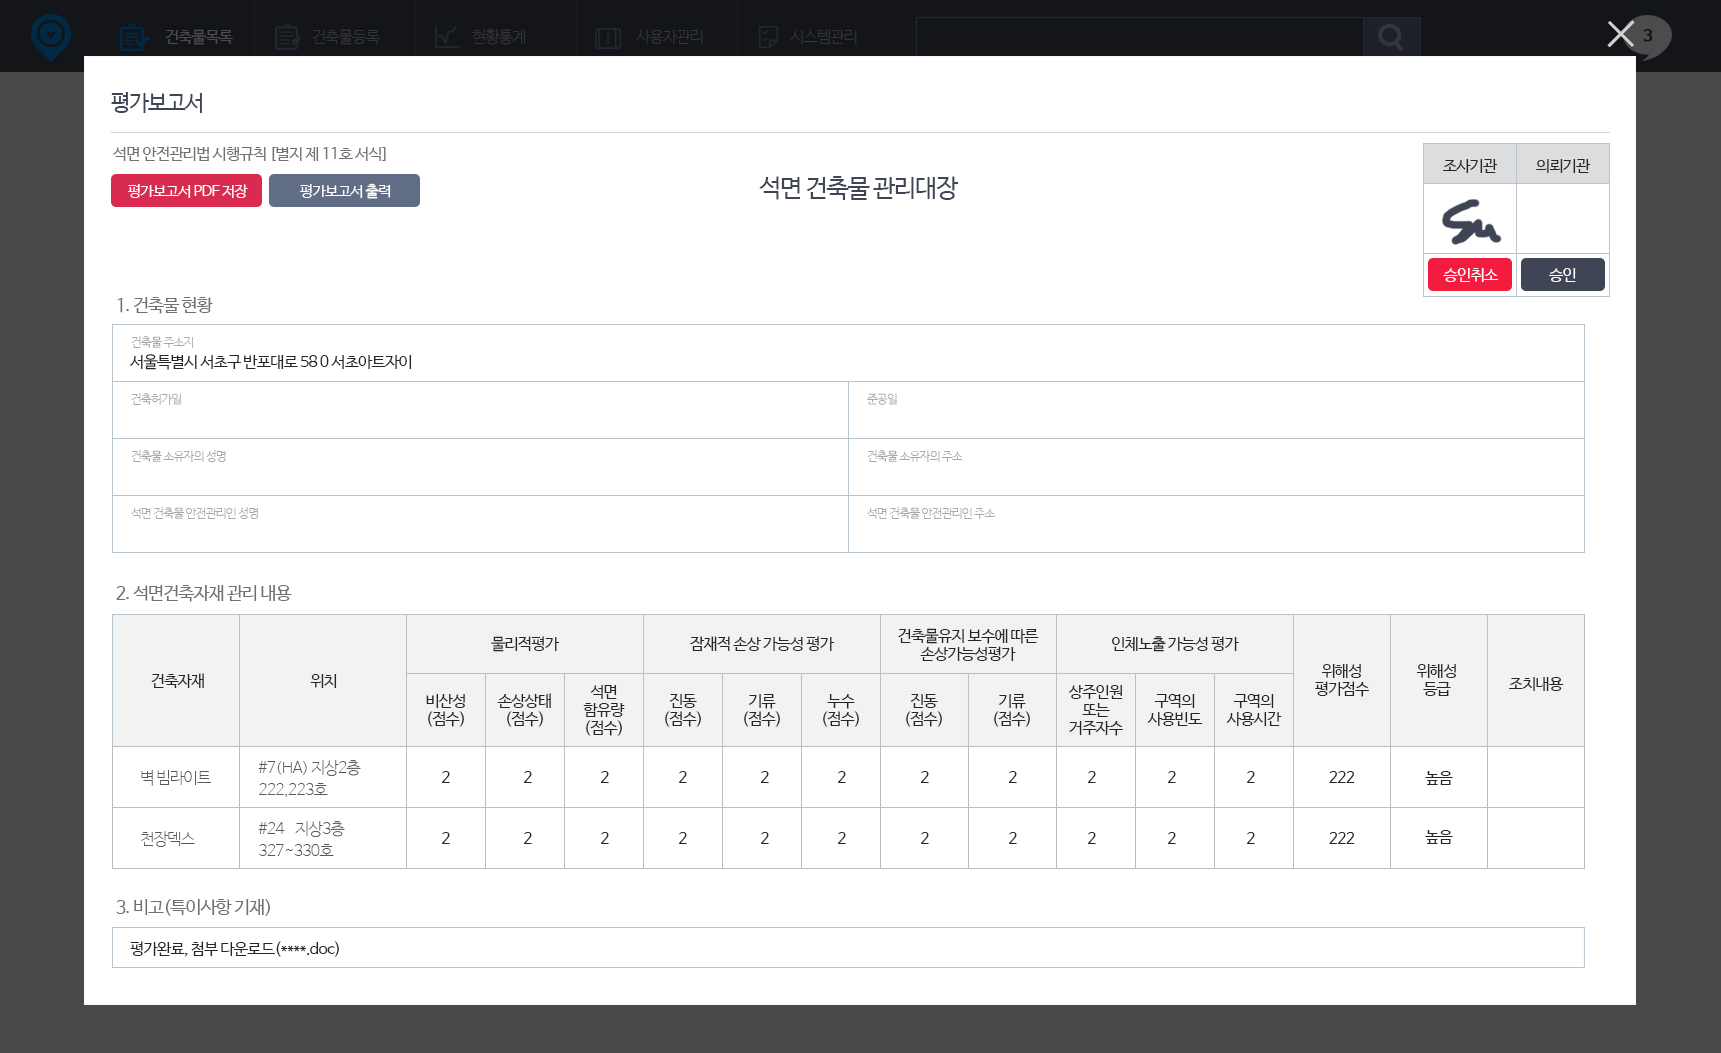Select the 의뢰기관 header cell
The image size is (1721, 1053).
coord(1562,165)
